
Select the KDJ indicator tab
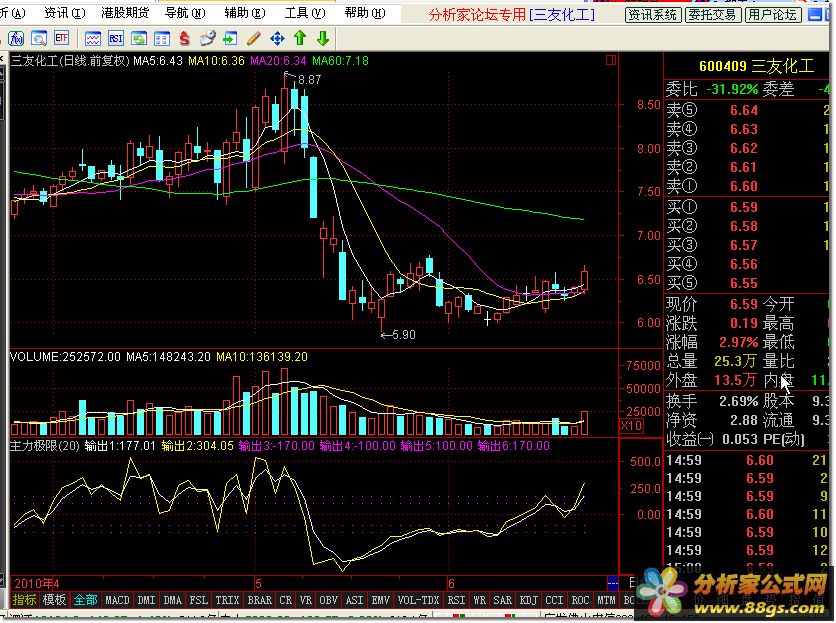529,600
